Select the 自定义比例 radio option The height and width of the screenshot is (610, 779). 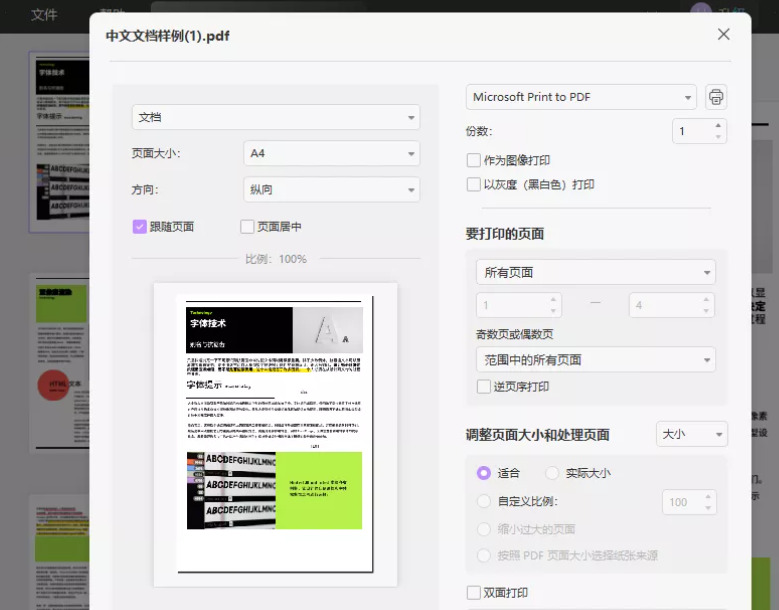[484, 501]
